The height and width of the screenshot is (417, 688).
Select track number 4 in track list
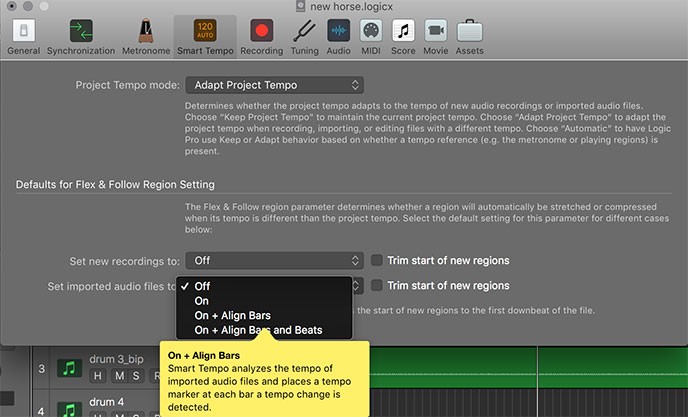coord(41,411)
